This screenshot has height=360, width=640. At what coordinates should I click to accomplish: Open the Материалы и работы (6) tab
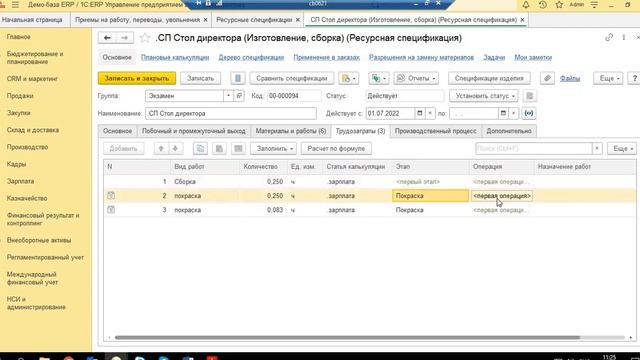click(291, 131)
